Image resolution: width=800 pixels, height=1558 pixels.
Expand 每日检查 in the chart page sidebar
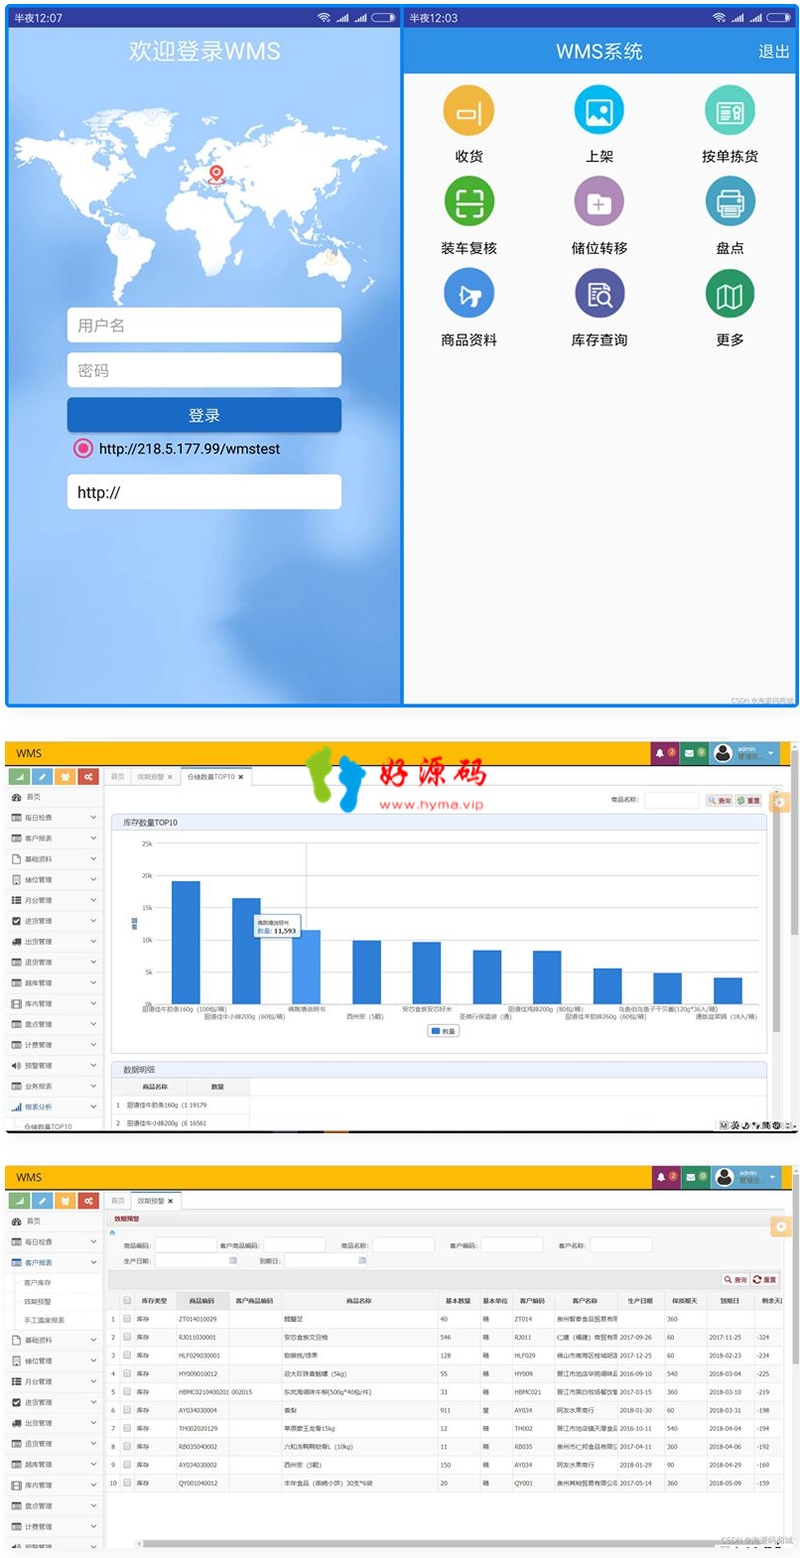[54, 818]
